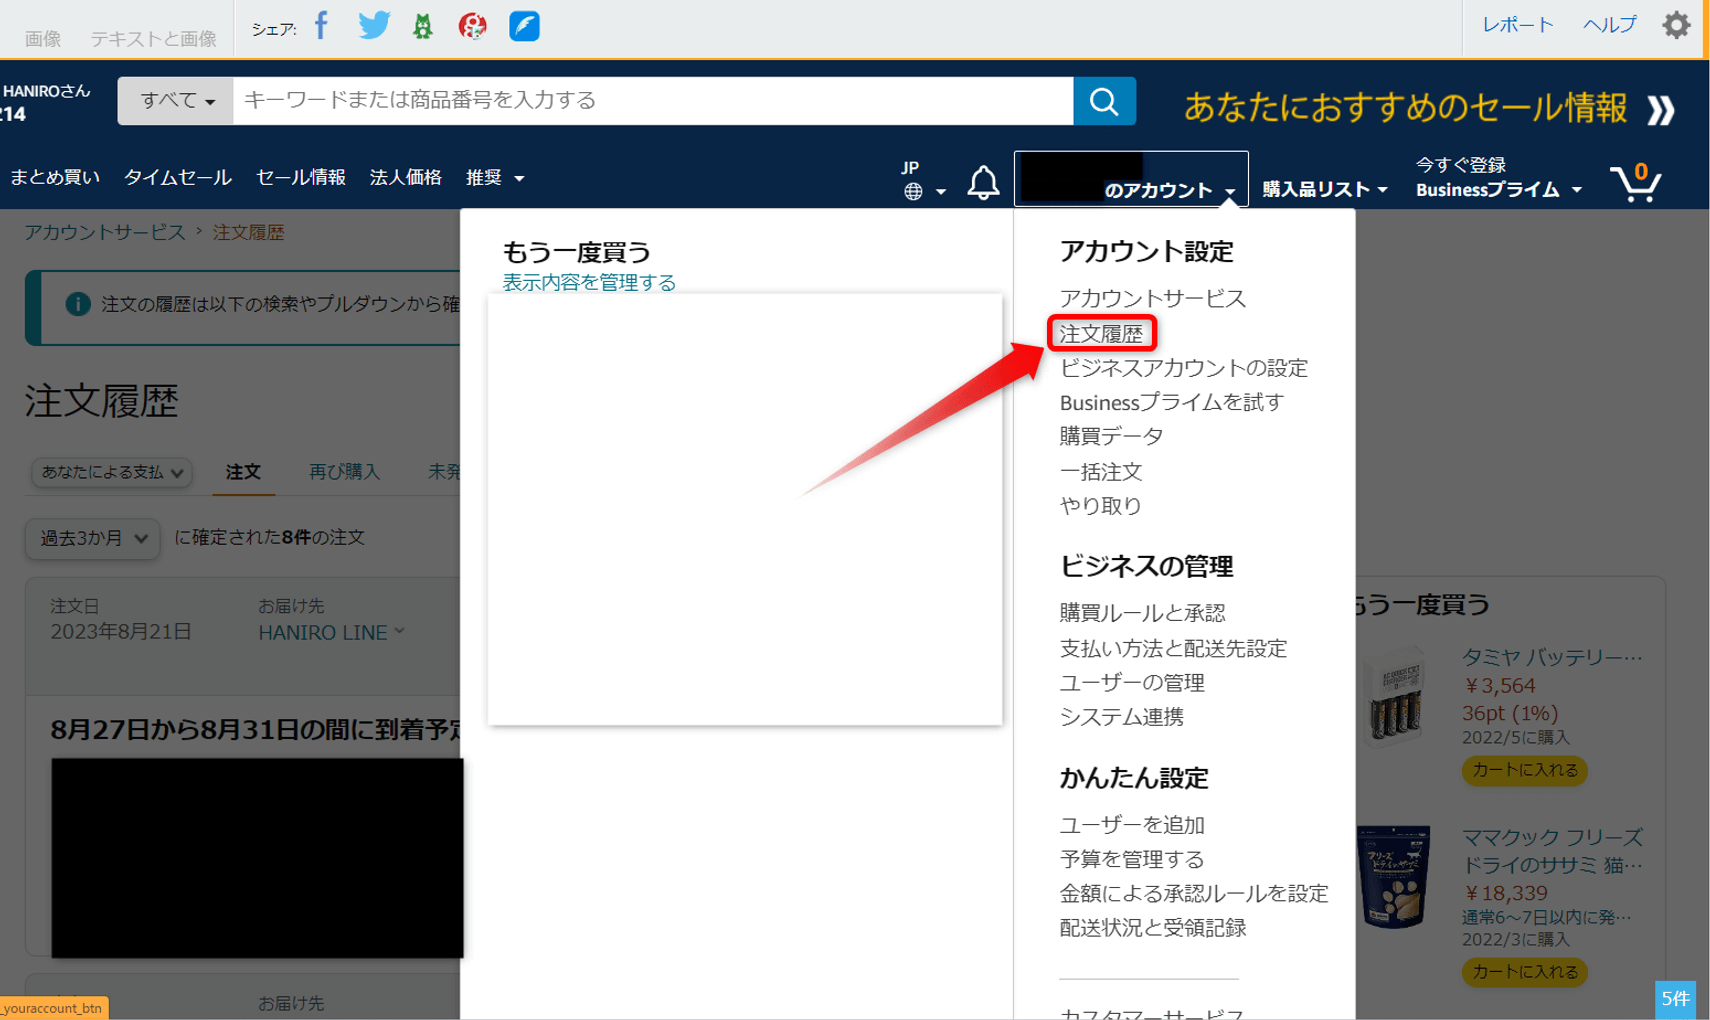The width and height of the screenshot is (1710, 1020).
Task: Open the shopping cart
Action: point(1636,182)
